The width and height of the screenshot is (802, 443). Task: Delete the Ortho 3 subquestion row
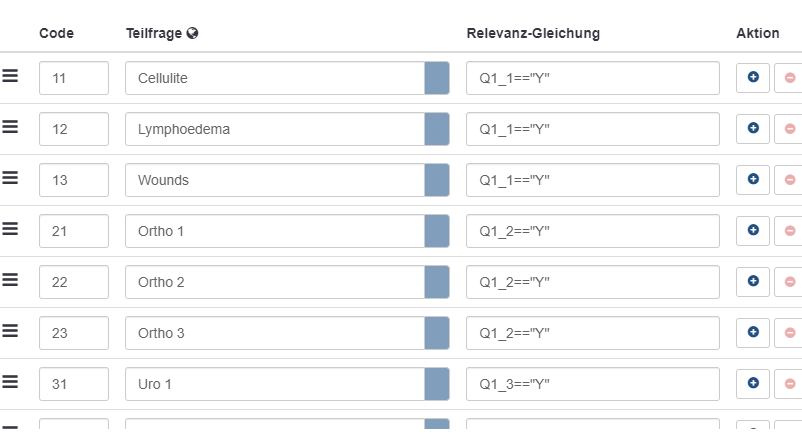[789, 333]
